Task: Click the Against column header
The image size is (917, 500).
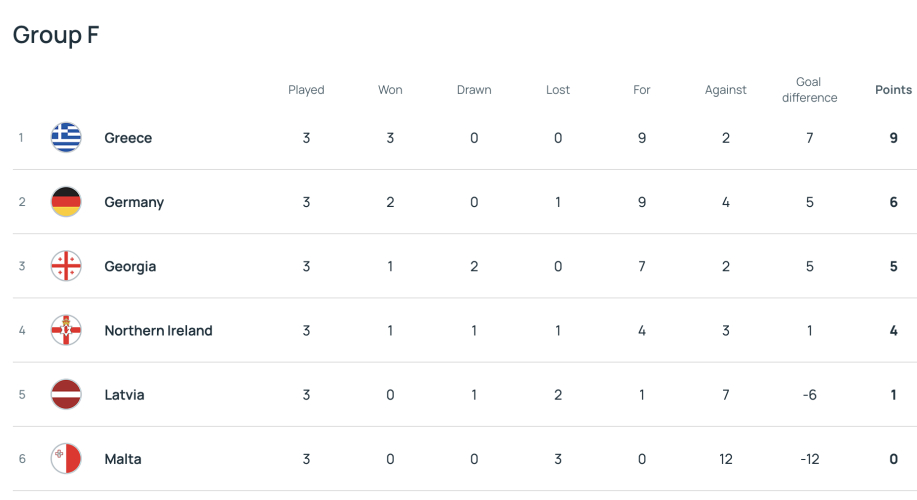Action: tap(726, 90)
